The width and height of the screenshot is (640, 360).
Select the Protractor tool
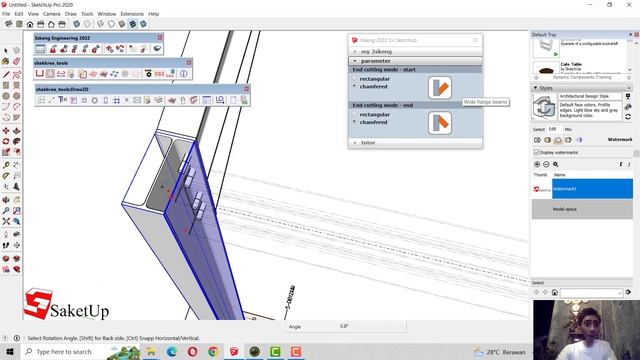coord(6,176)
